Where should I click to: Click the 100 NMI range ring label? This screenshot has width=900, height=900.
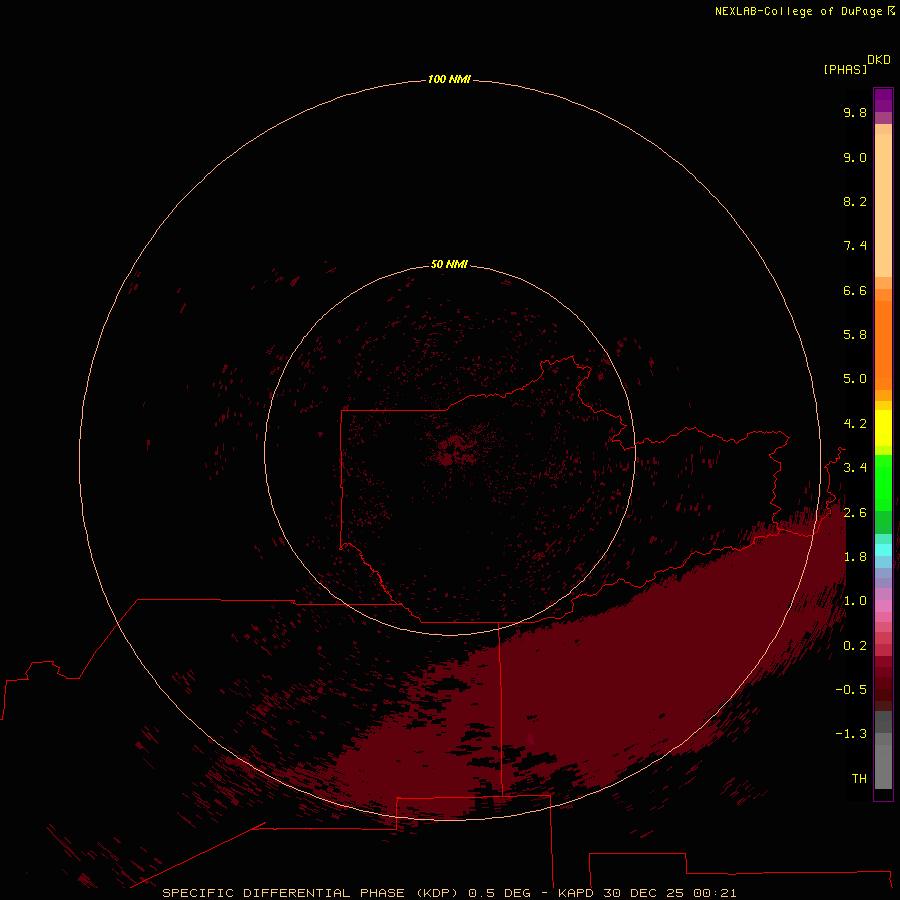(x=449, y=79)
